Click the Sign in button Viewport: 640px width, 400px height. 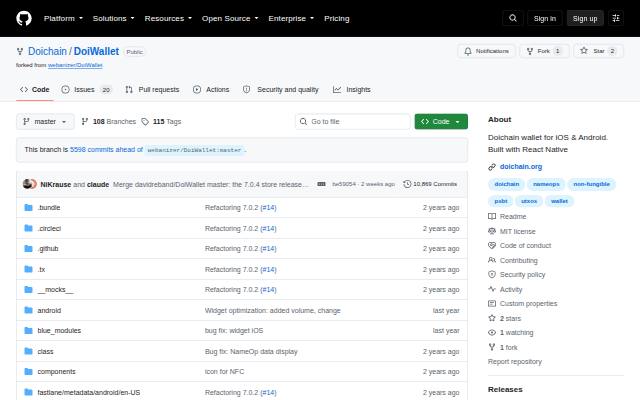point(544,18)
